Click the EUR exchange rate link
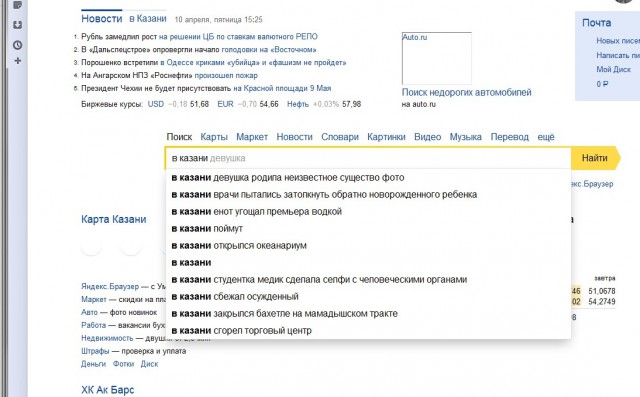The width and height of the screenshot is (640, 397). [225, 104]
